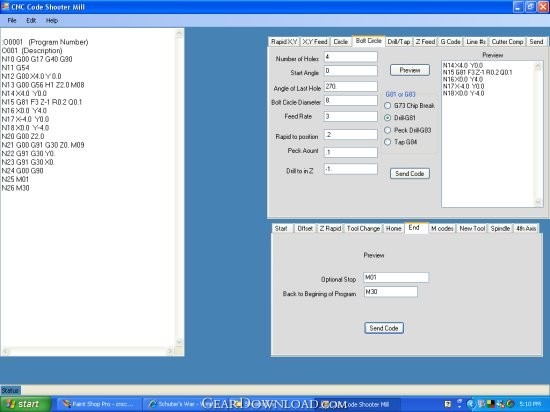Switch to the X,Y Feed tab
Screen dimensions: 550x412
click(315, 42)
